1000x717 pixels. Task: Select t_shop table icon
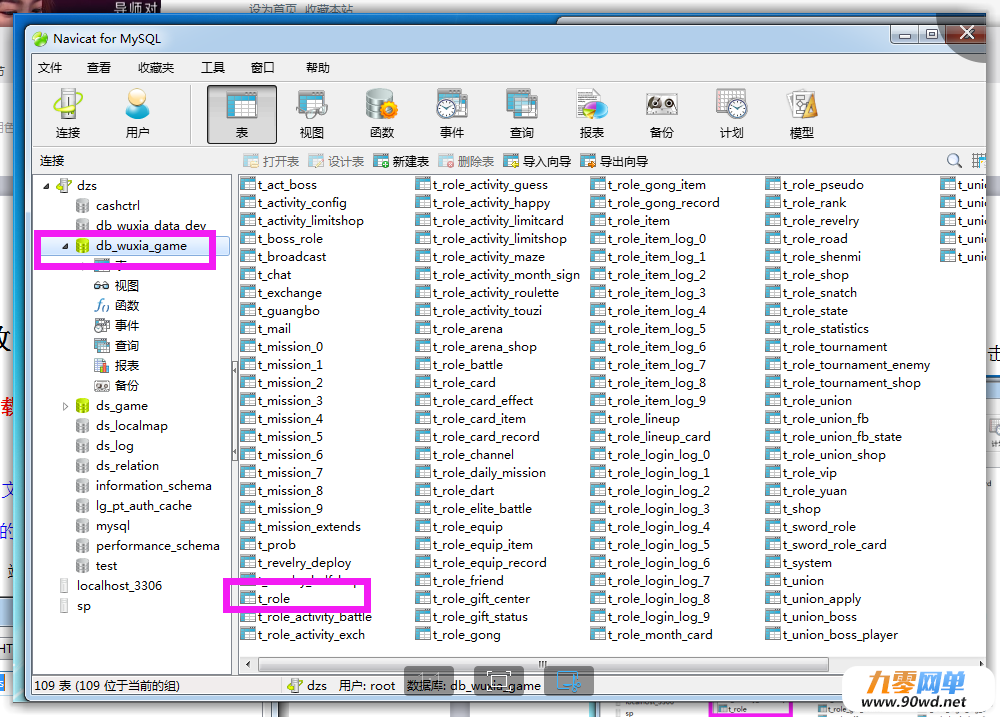772,509
